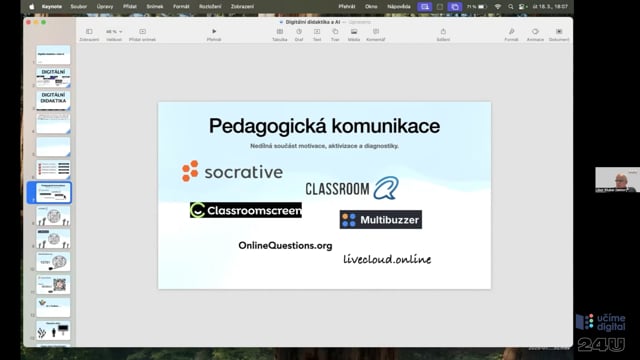Open the Snímek menu
The height and width of the screenshot is (360, 640).
click(155, 7)
